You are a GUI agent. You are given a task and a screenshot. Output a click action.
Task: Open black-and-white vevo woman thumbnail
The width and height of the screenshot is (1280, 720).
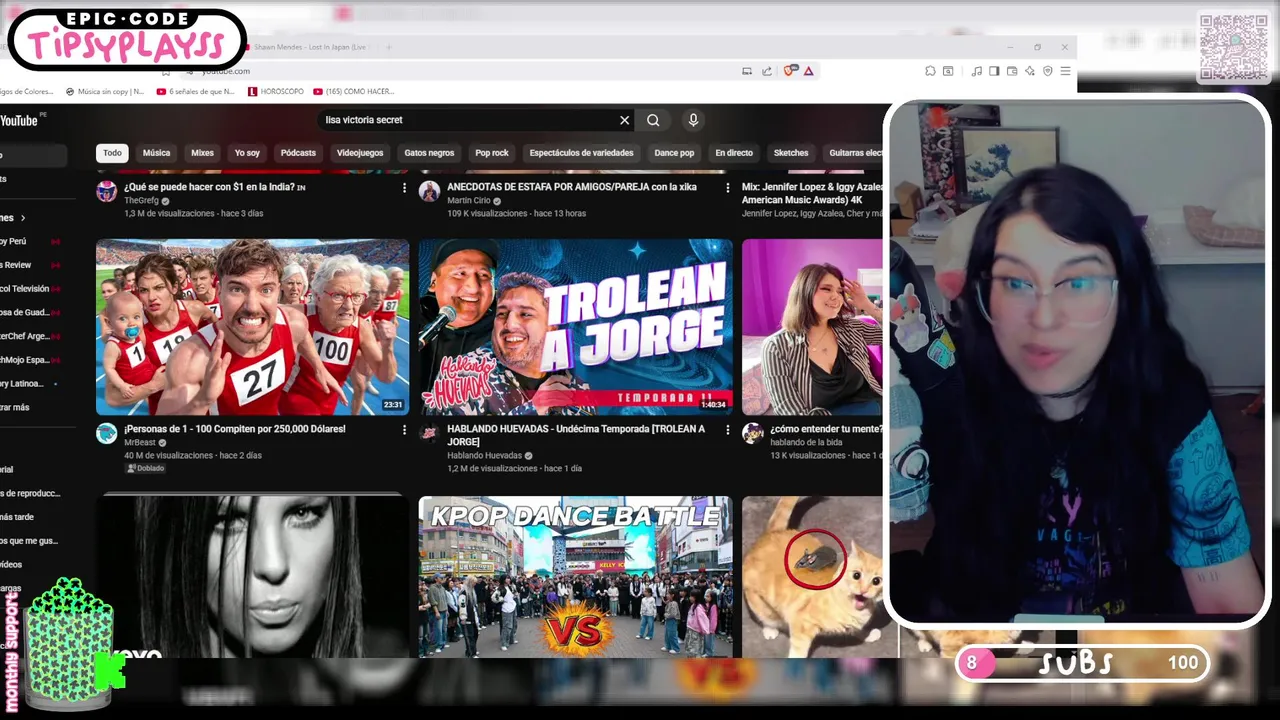coord(252,577)
